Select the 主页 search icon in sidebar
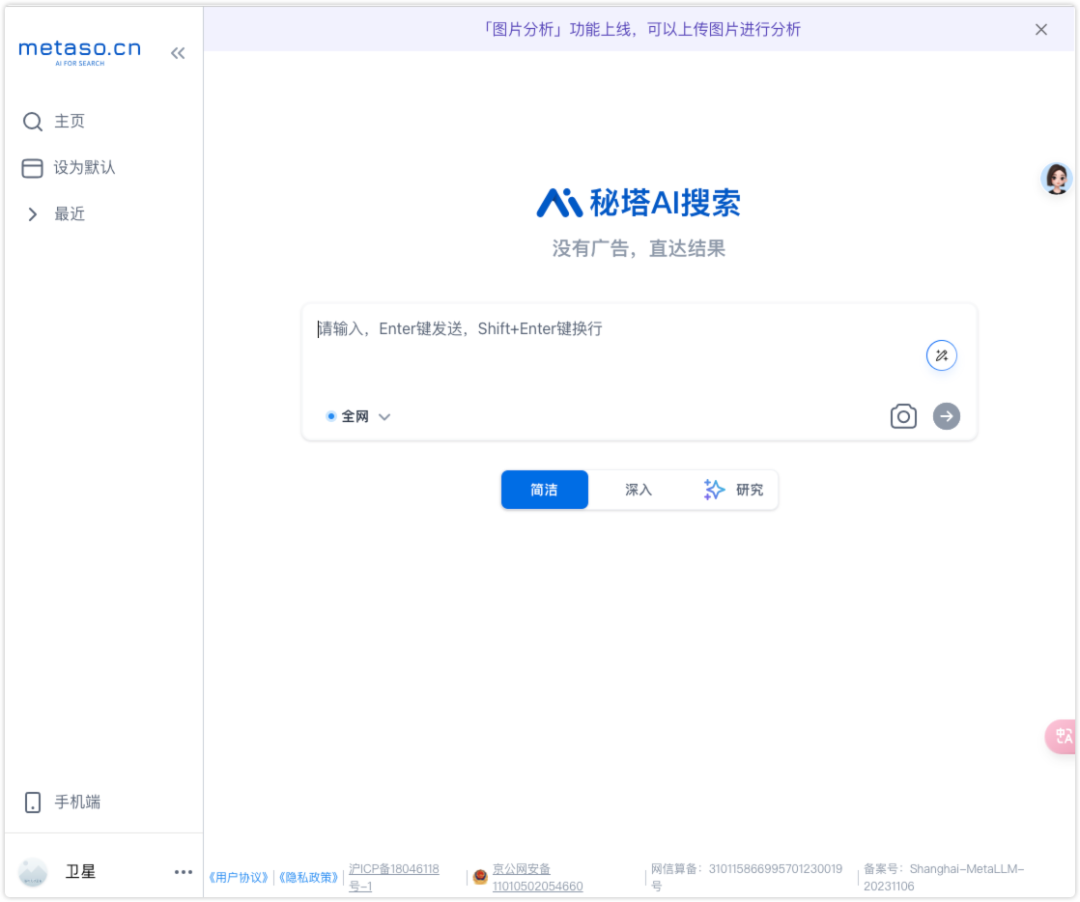 33,121
